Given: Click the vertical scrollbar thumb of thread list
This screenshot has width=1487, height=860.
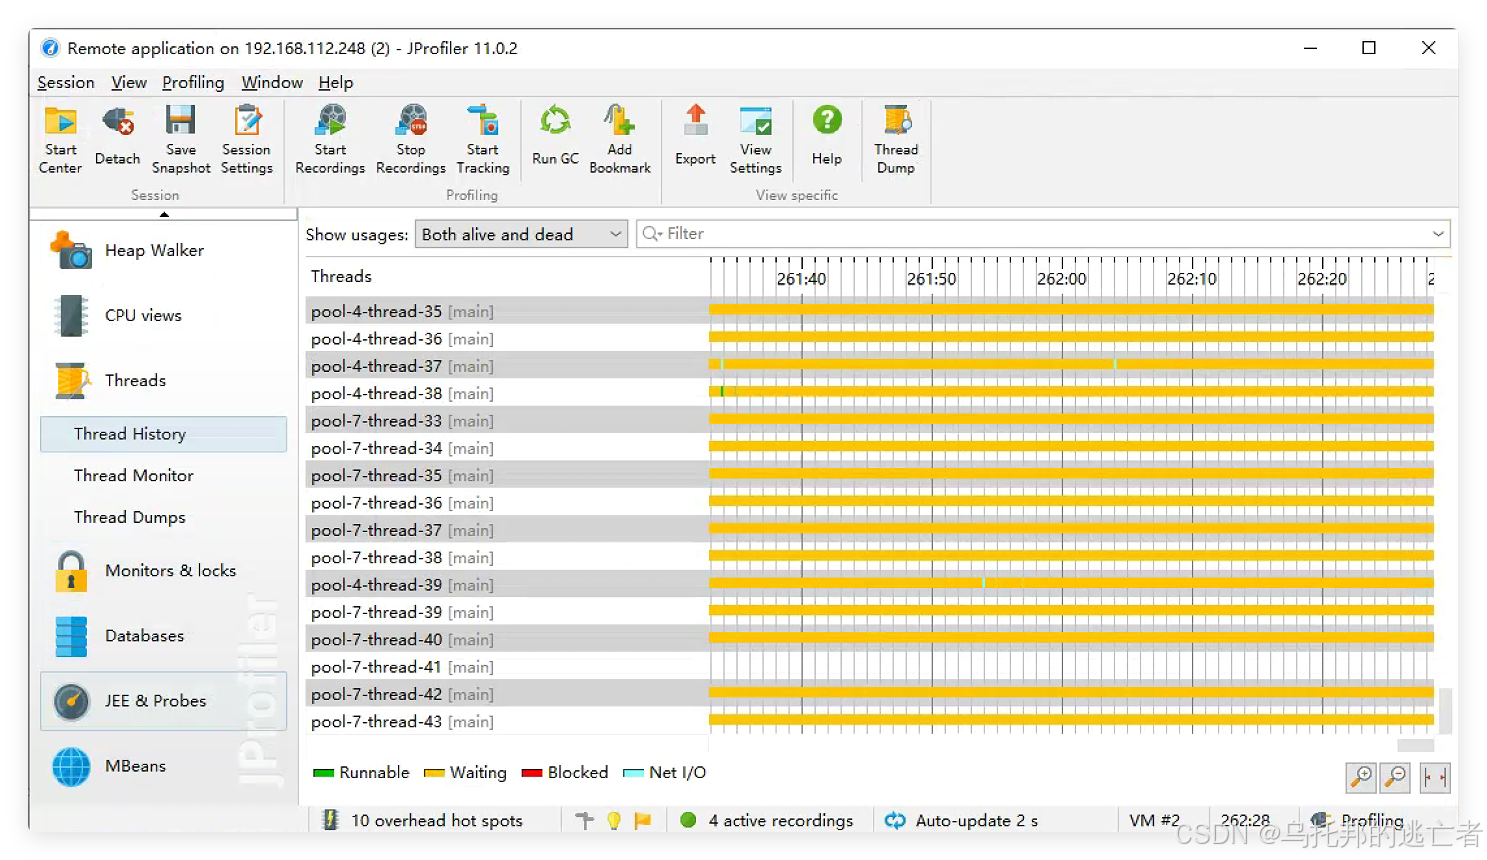Looking at the screenshot, I should pyautogui.click(x=1445, y=710).
